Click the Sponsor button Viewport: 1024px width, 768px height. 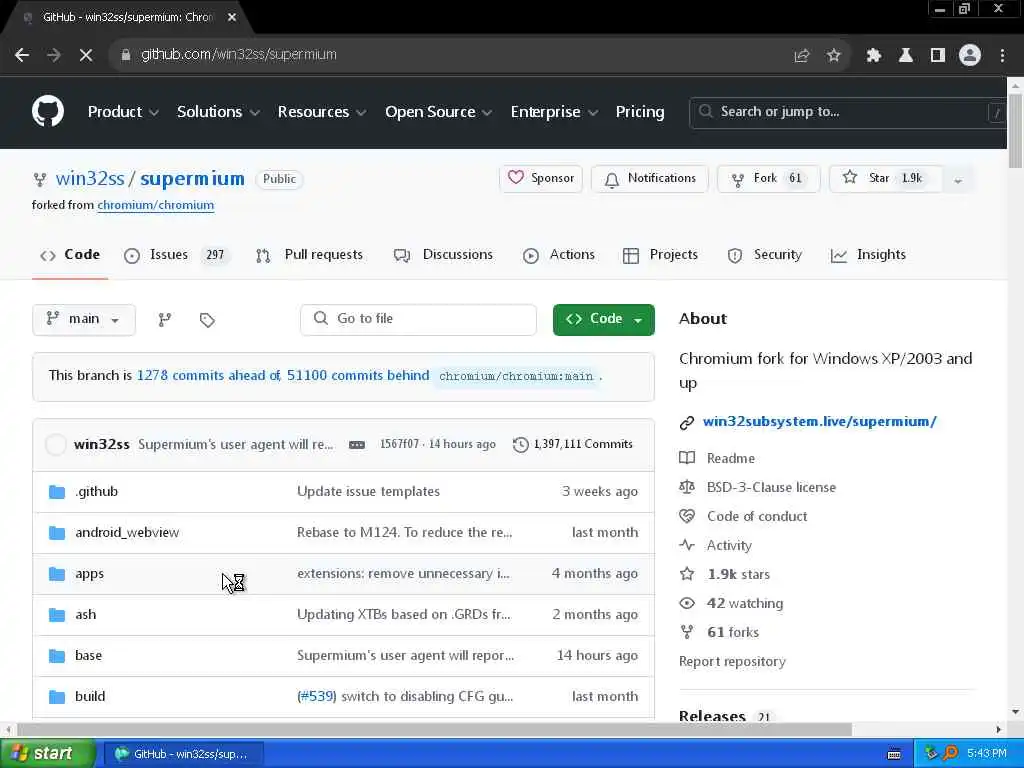(x=541, y=178)
